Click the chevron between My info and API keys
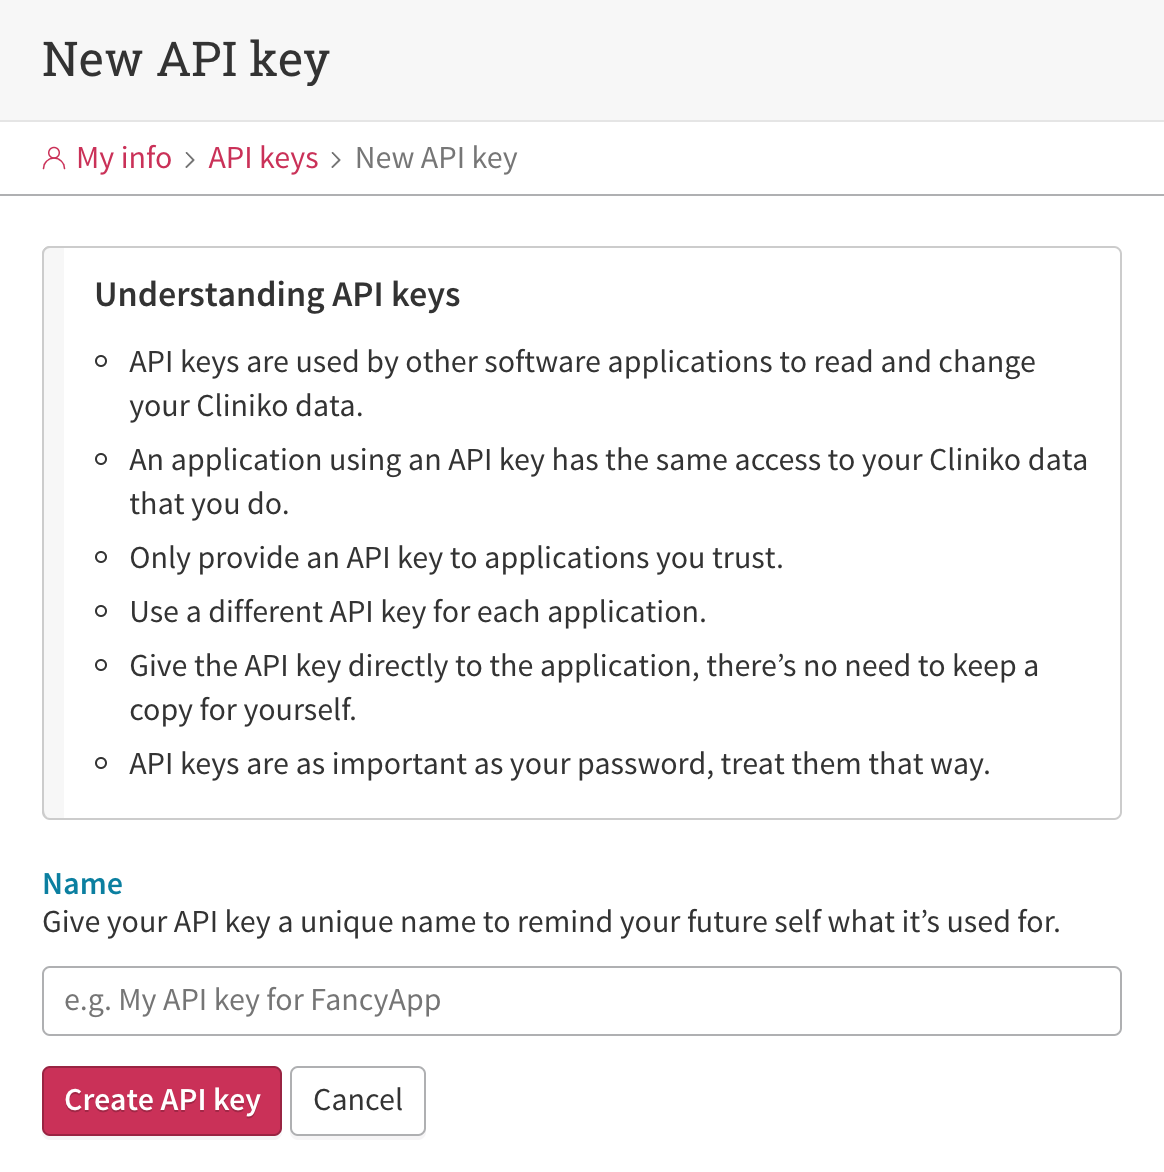Screen dimensions: 1164x1172 190,159
